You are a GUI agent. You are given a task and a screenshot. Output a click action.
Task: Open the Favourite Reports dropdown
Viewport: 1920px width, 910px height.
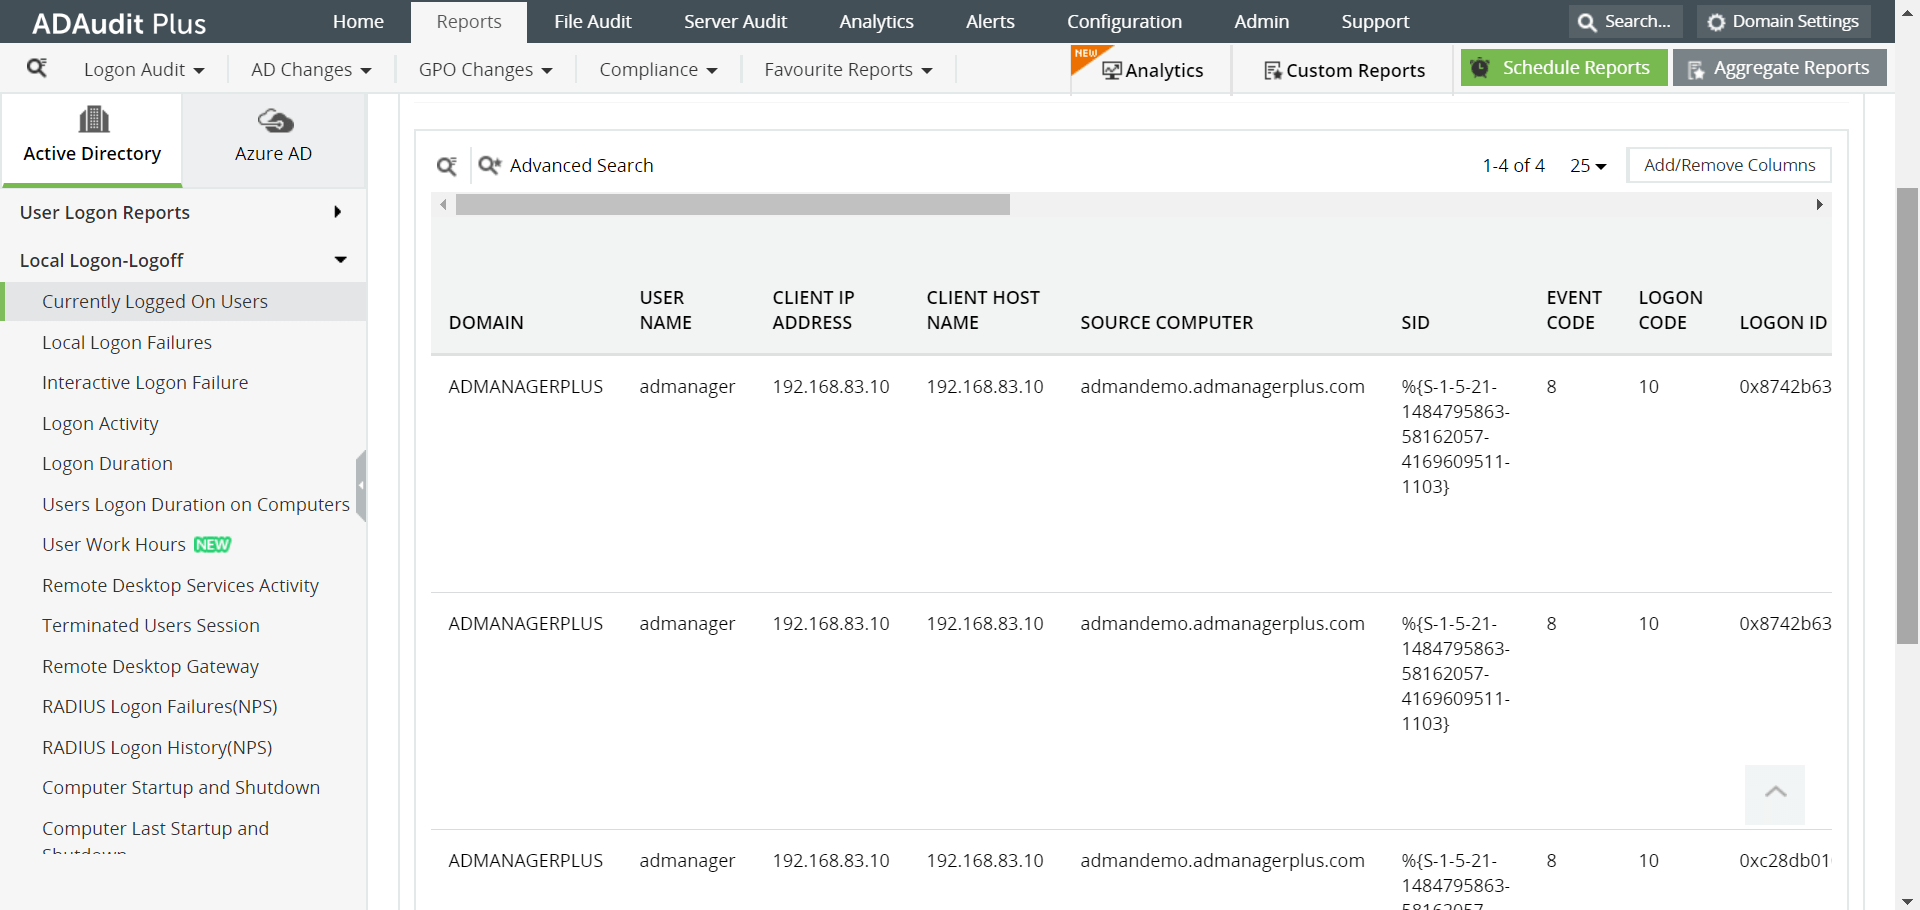coord(848,70)
